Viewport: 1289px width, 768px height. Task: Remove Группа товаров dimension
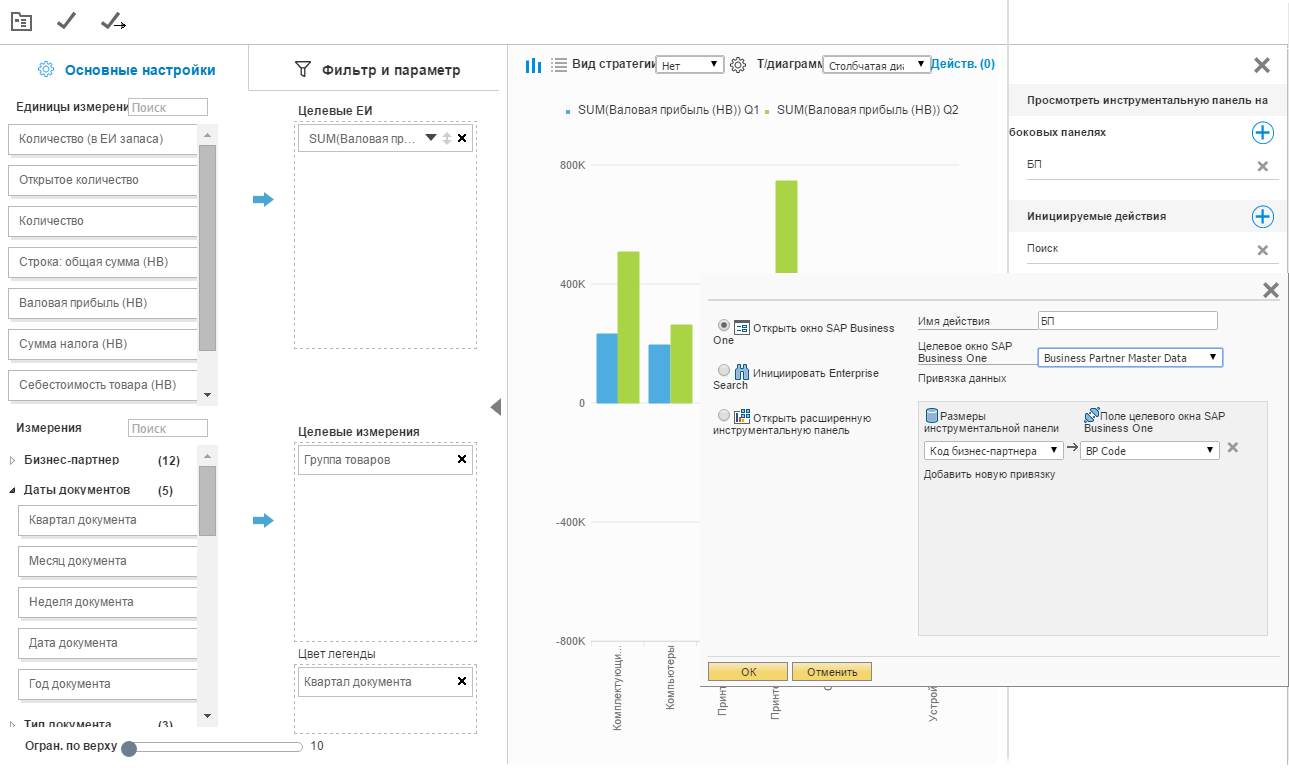click(462, 459)
